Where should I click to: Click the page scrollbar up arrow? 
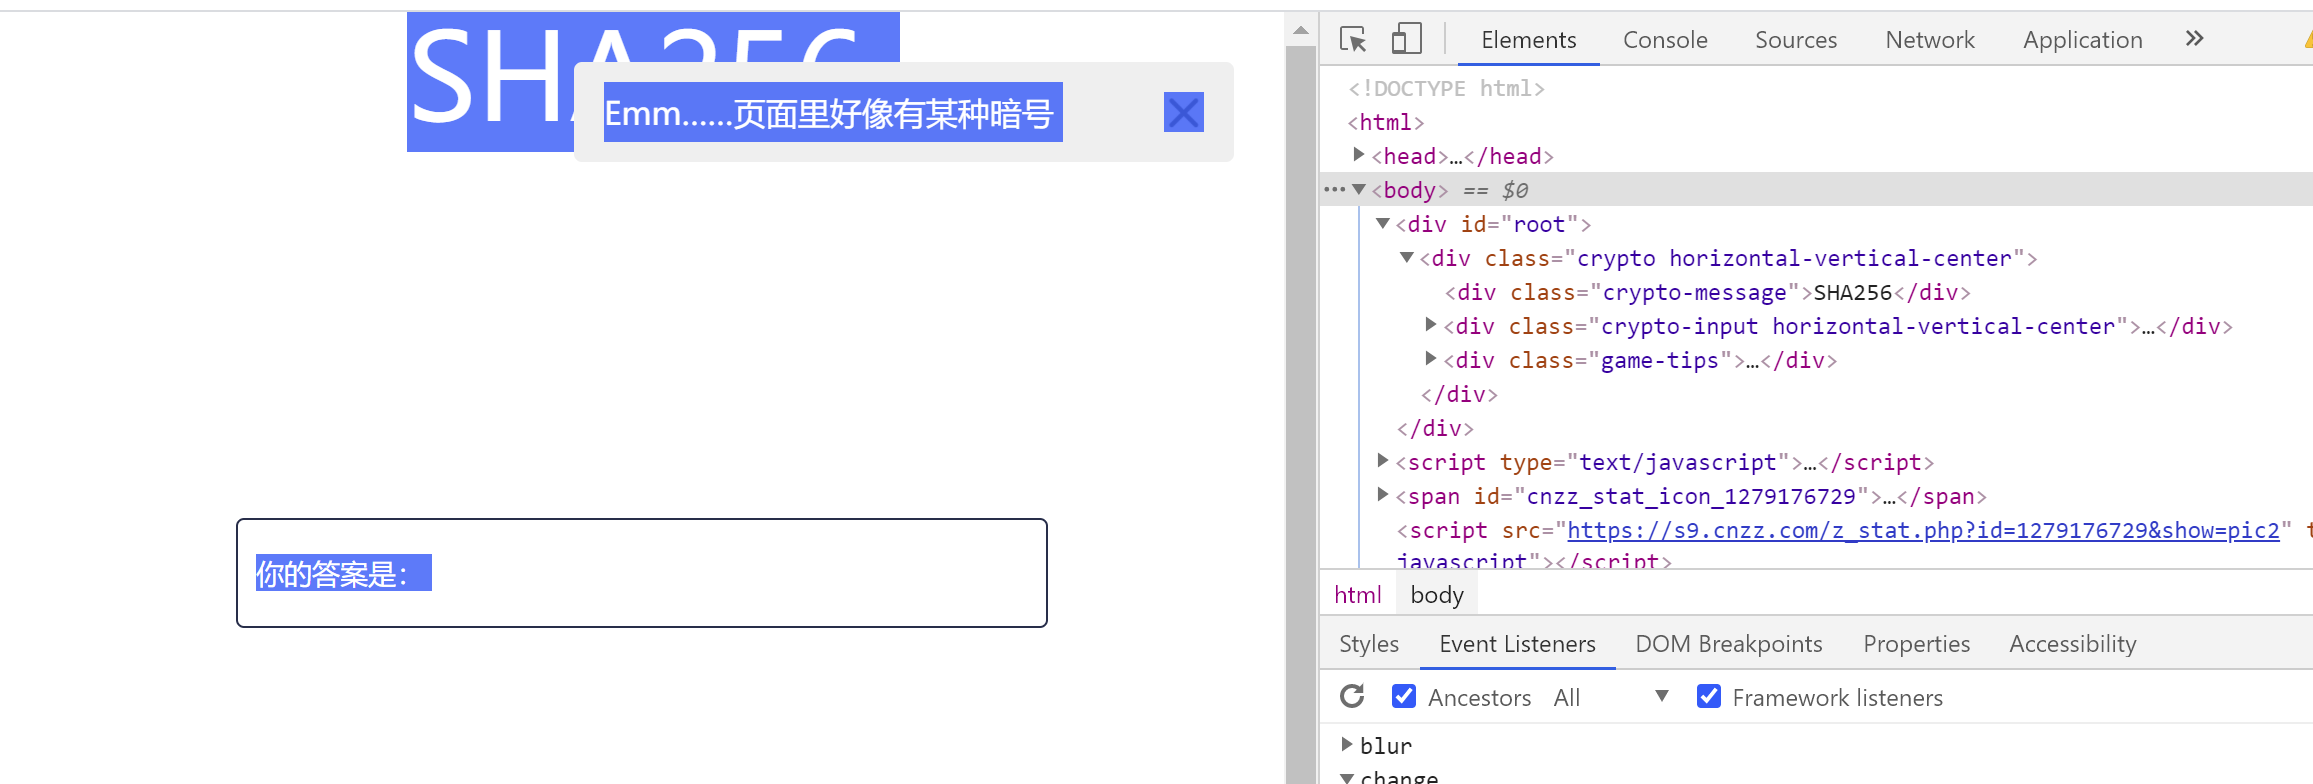[1300, 30]
